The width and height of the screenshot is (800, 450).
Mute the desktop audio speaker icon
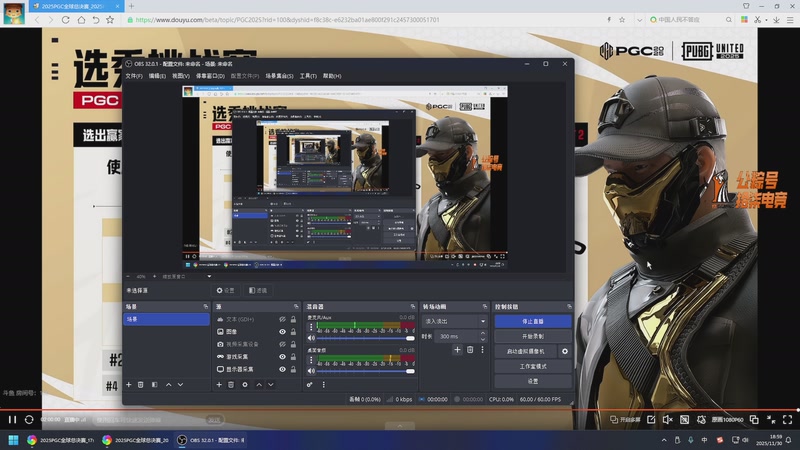pyautogui.click(x=311, y=371)
